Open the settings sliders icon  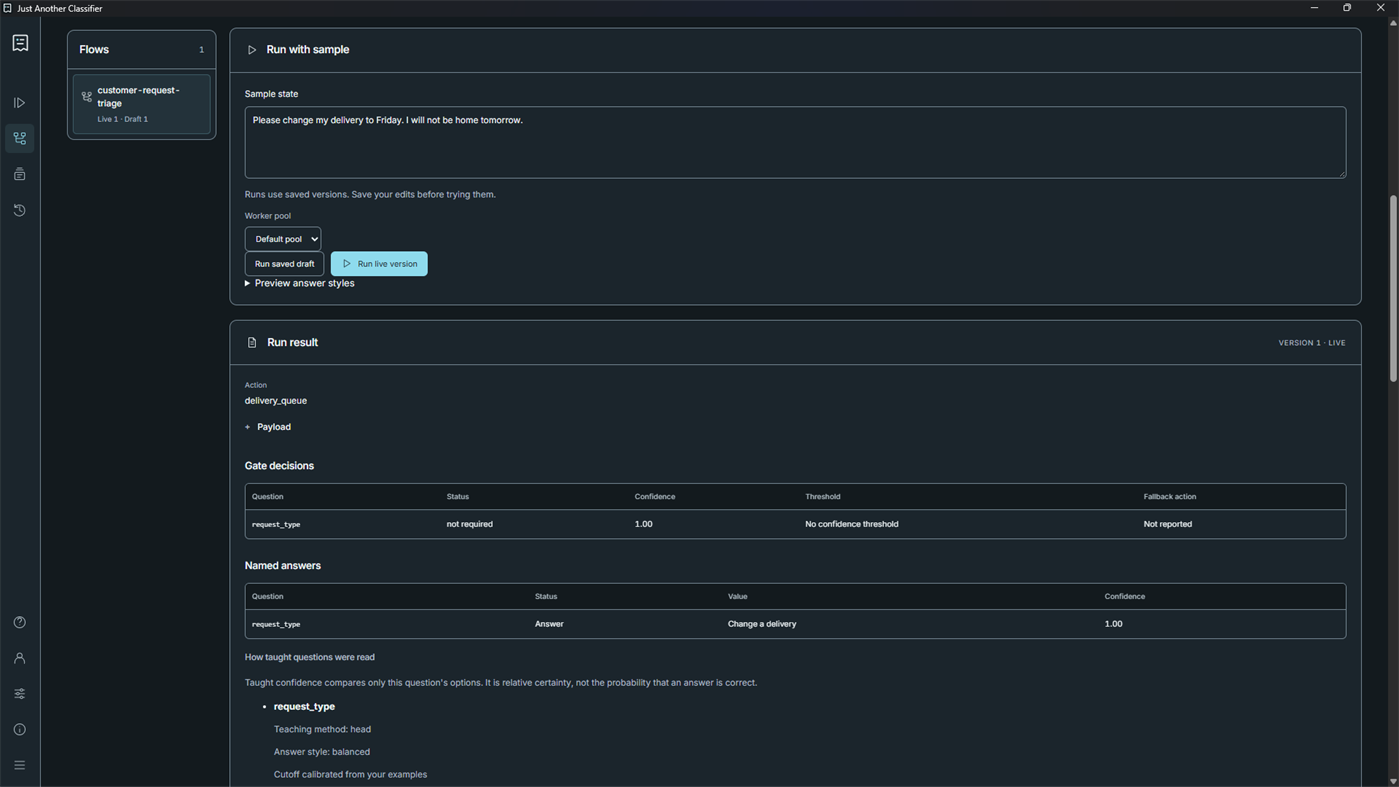(19, 694)
